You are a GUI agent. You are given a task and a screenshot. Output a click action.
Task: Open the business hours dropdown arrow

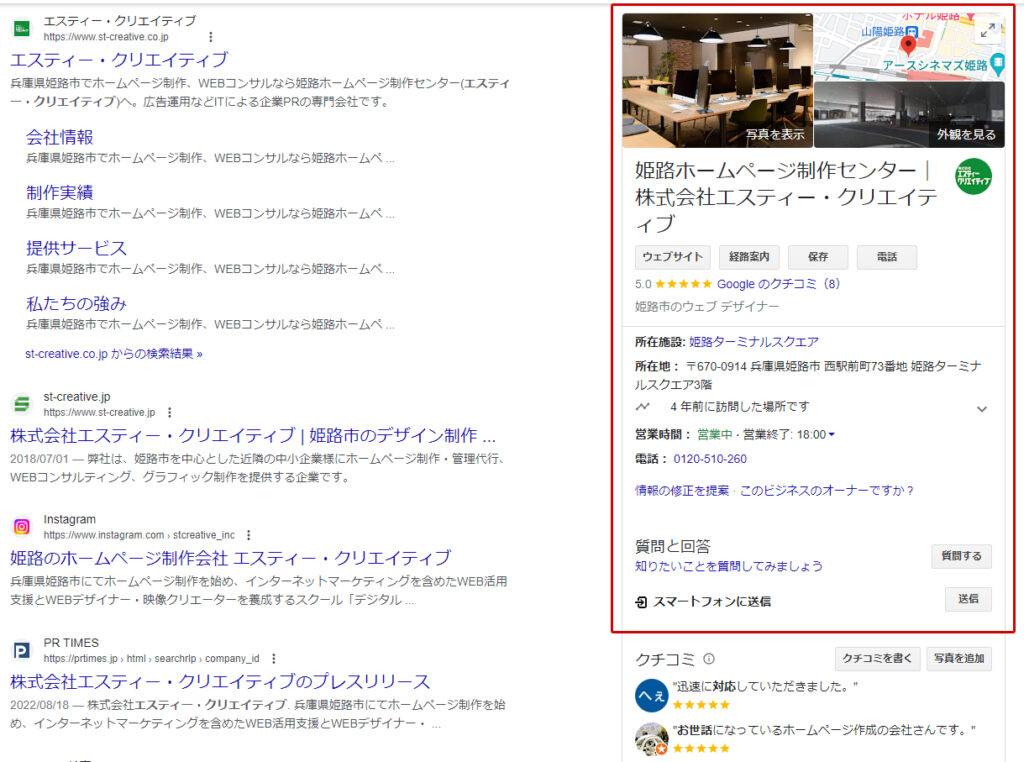831,435
